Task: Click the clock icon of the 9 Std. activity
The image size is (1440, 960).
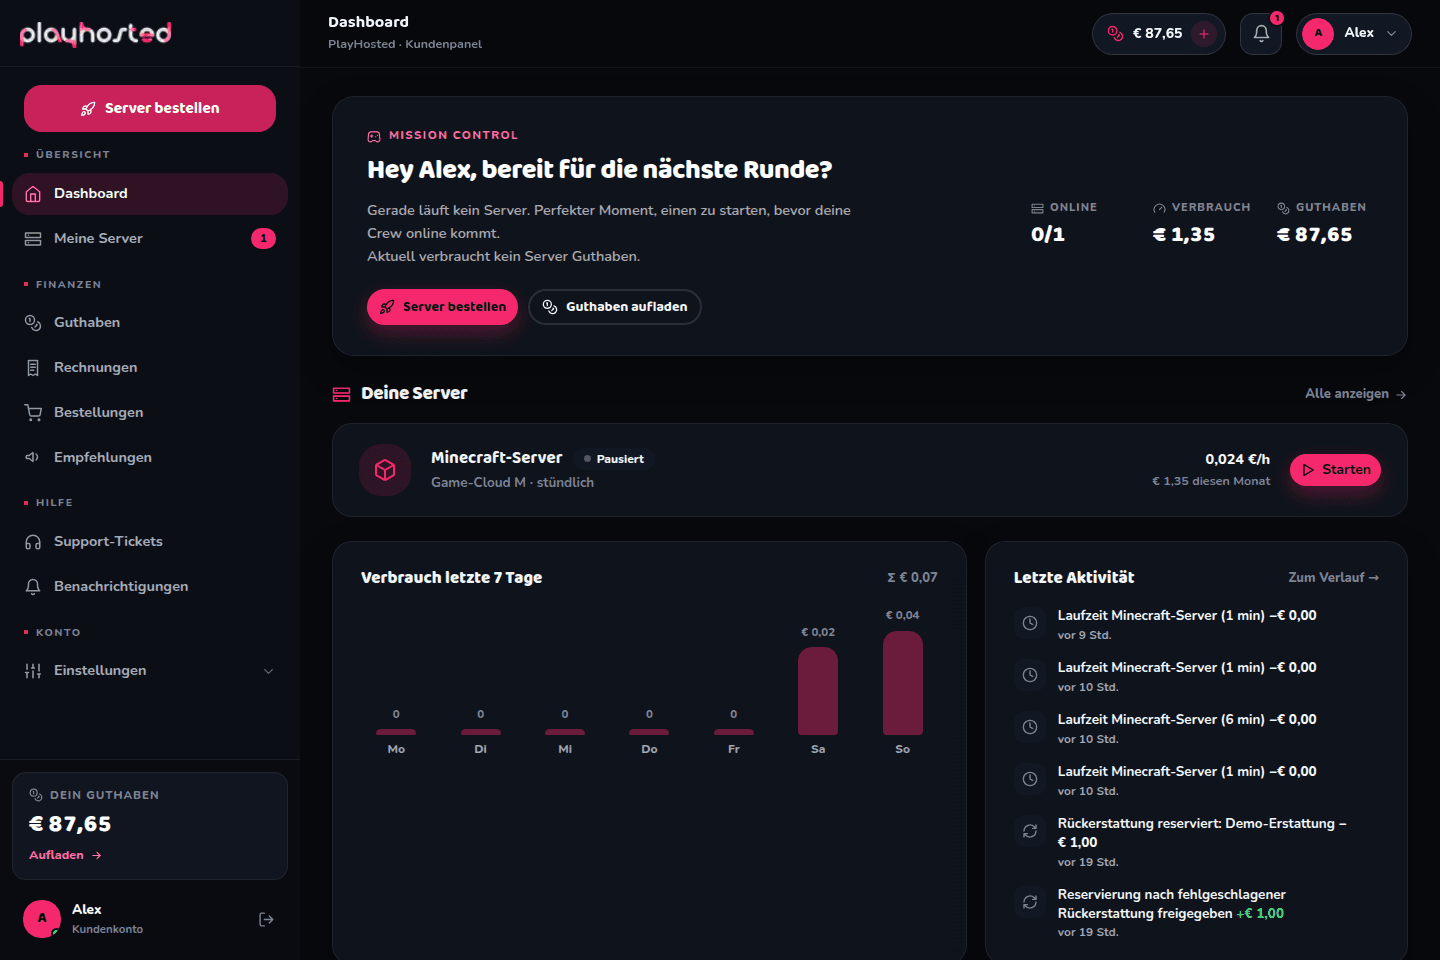Action: [x=1030, y=623]
